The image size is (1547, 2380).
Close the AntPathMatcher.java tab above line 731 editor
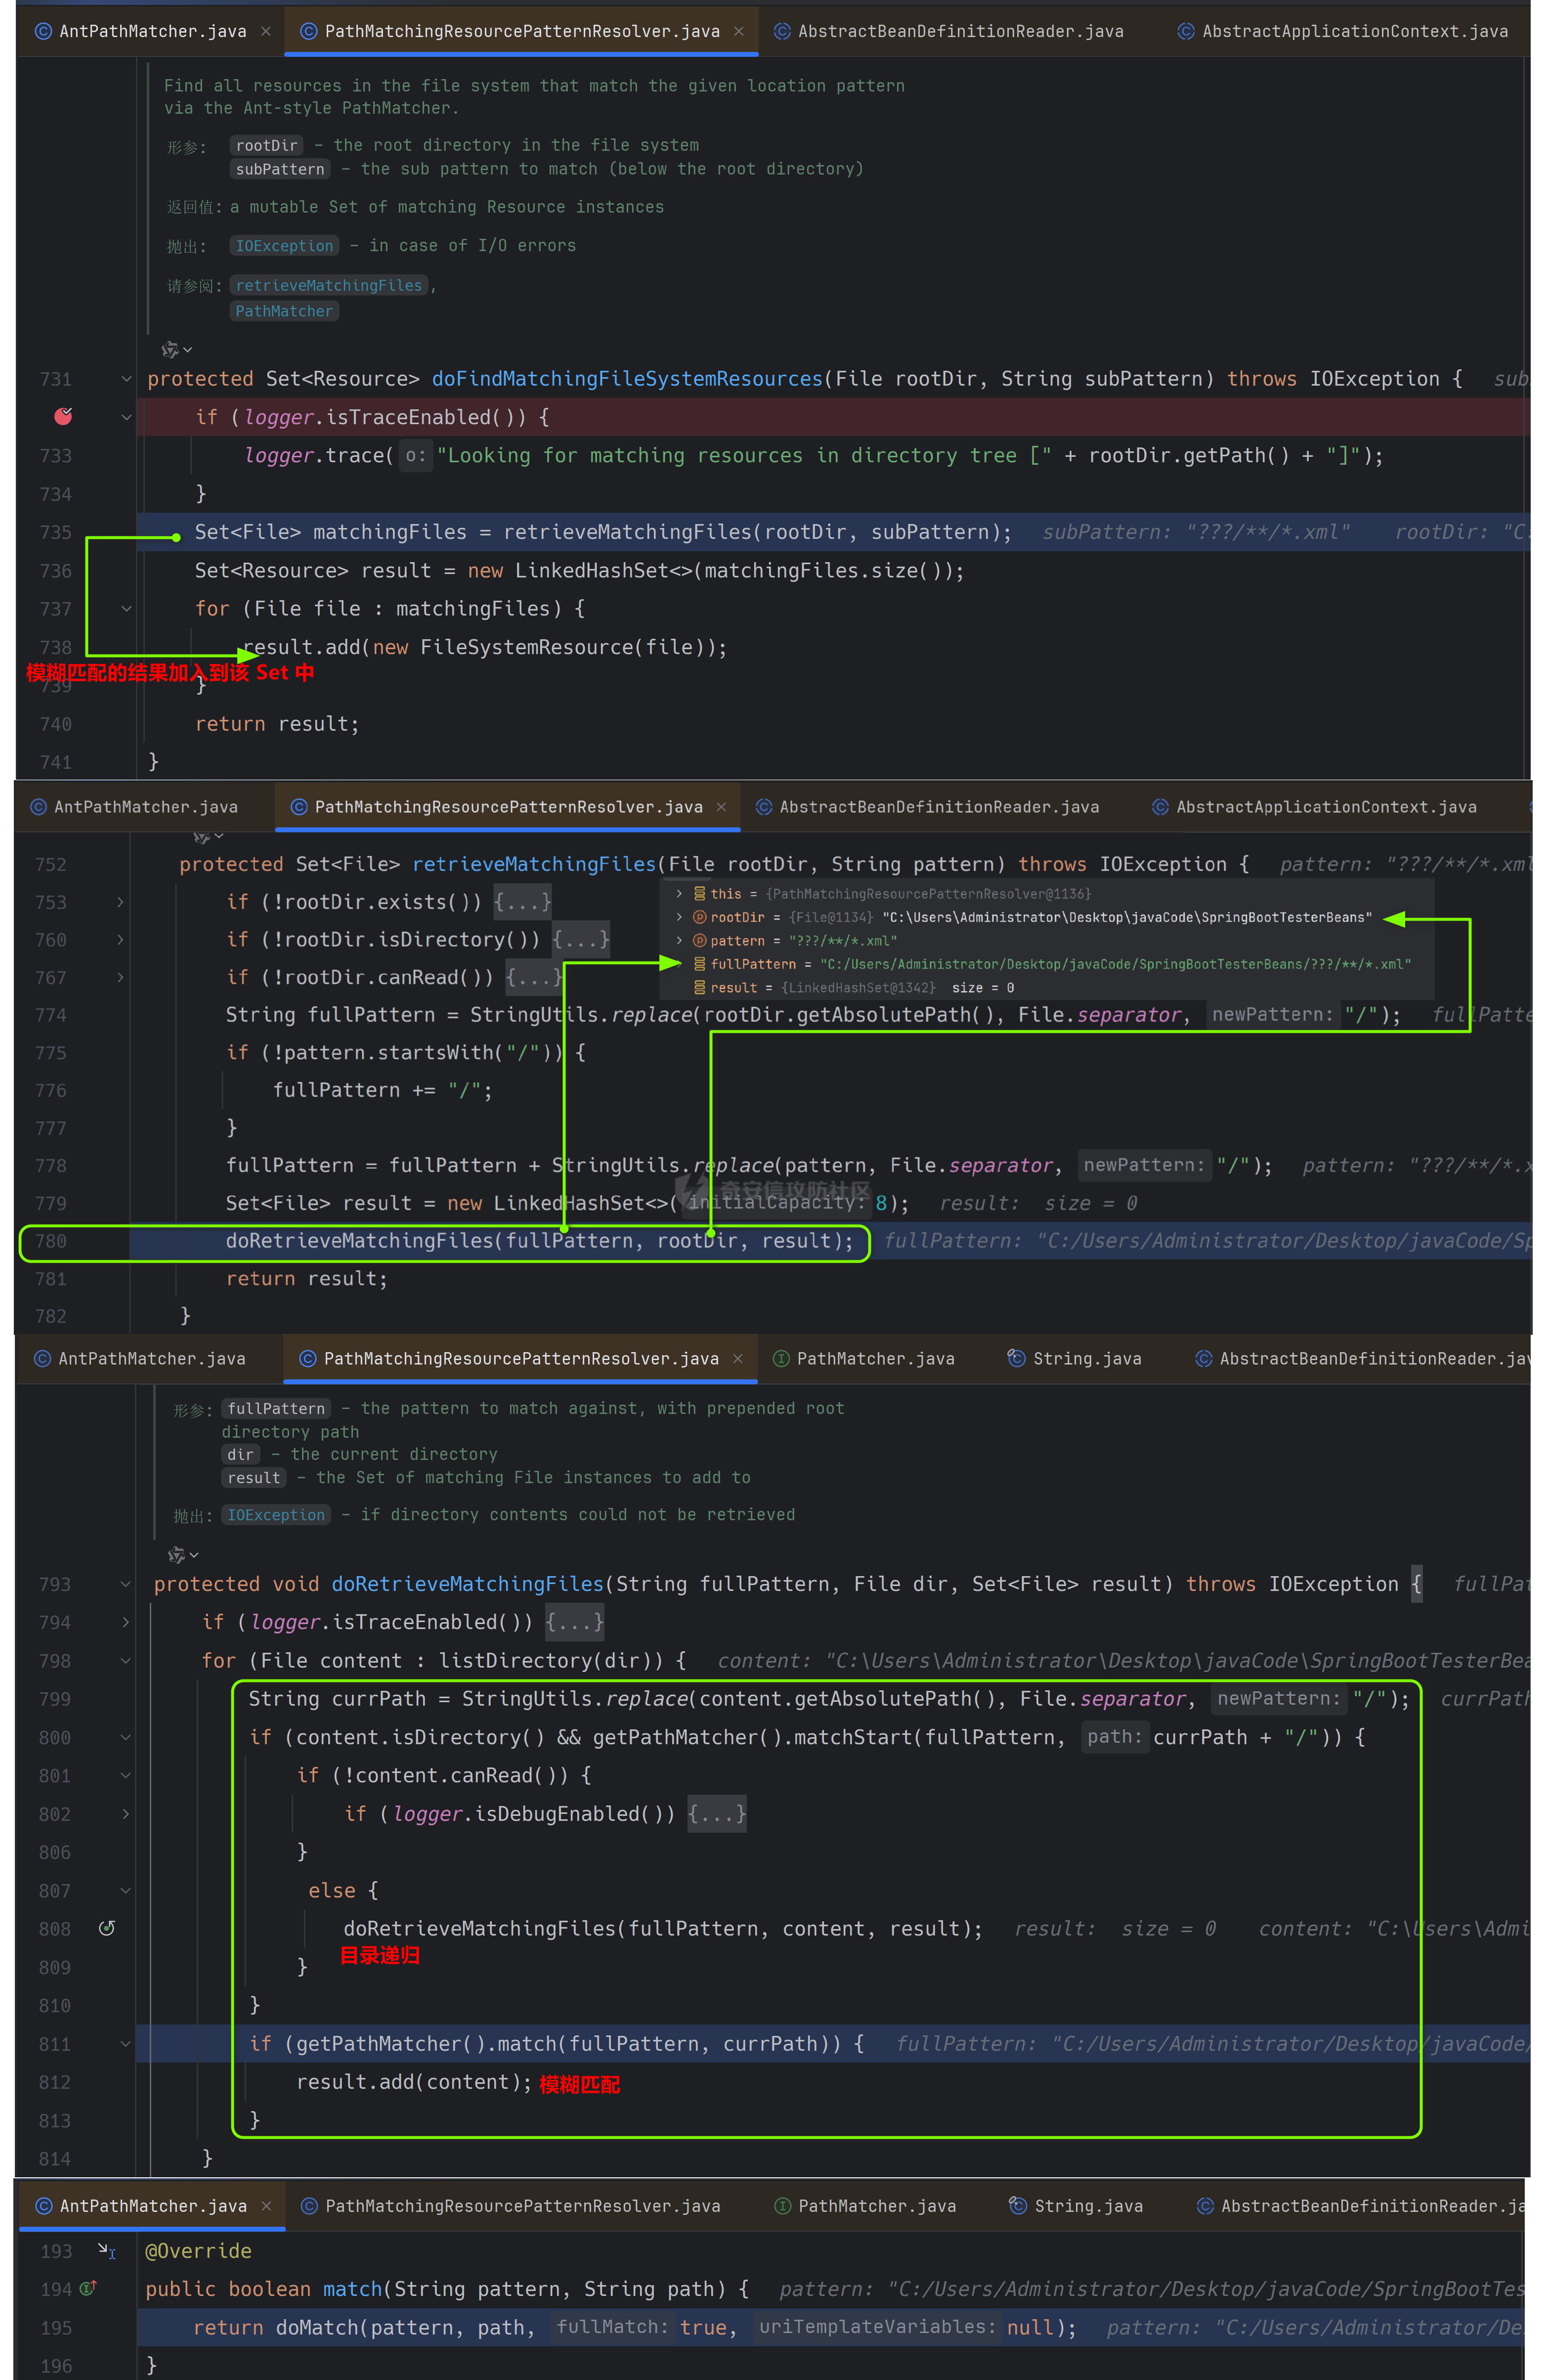[x=266, y=31]
